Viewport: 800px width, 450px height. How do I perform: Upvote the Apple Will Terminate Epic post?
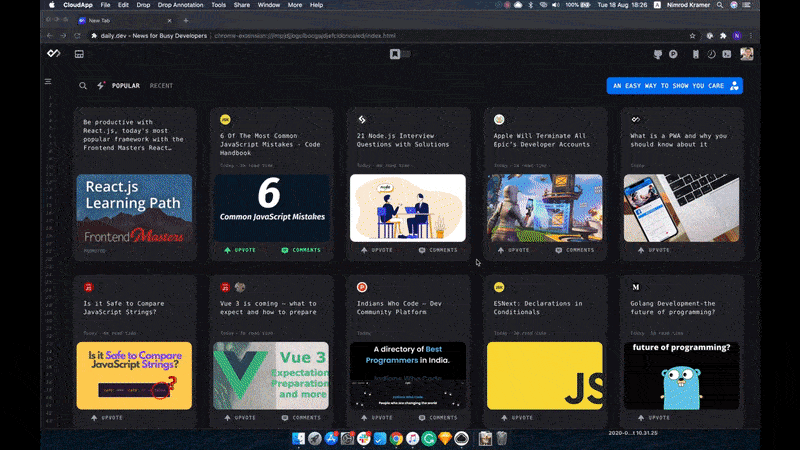pyautogui.click(x=513, y=250)
